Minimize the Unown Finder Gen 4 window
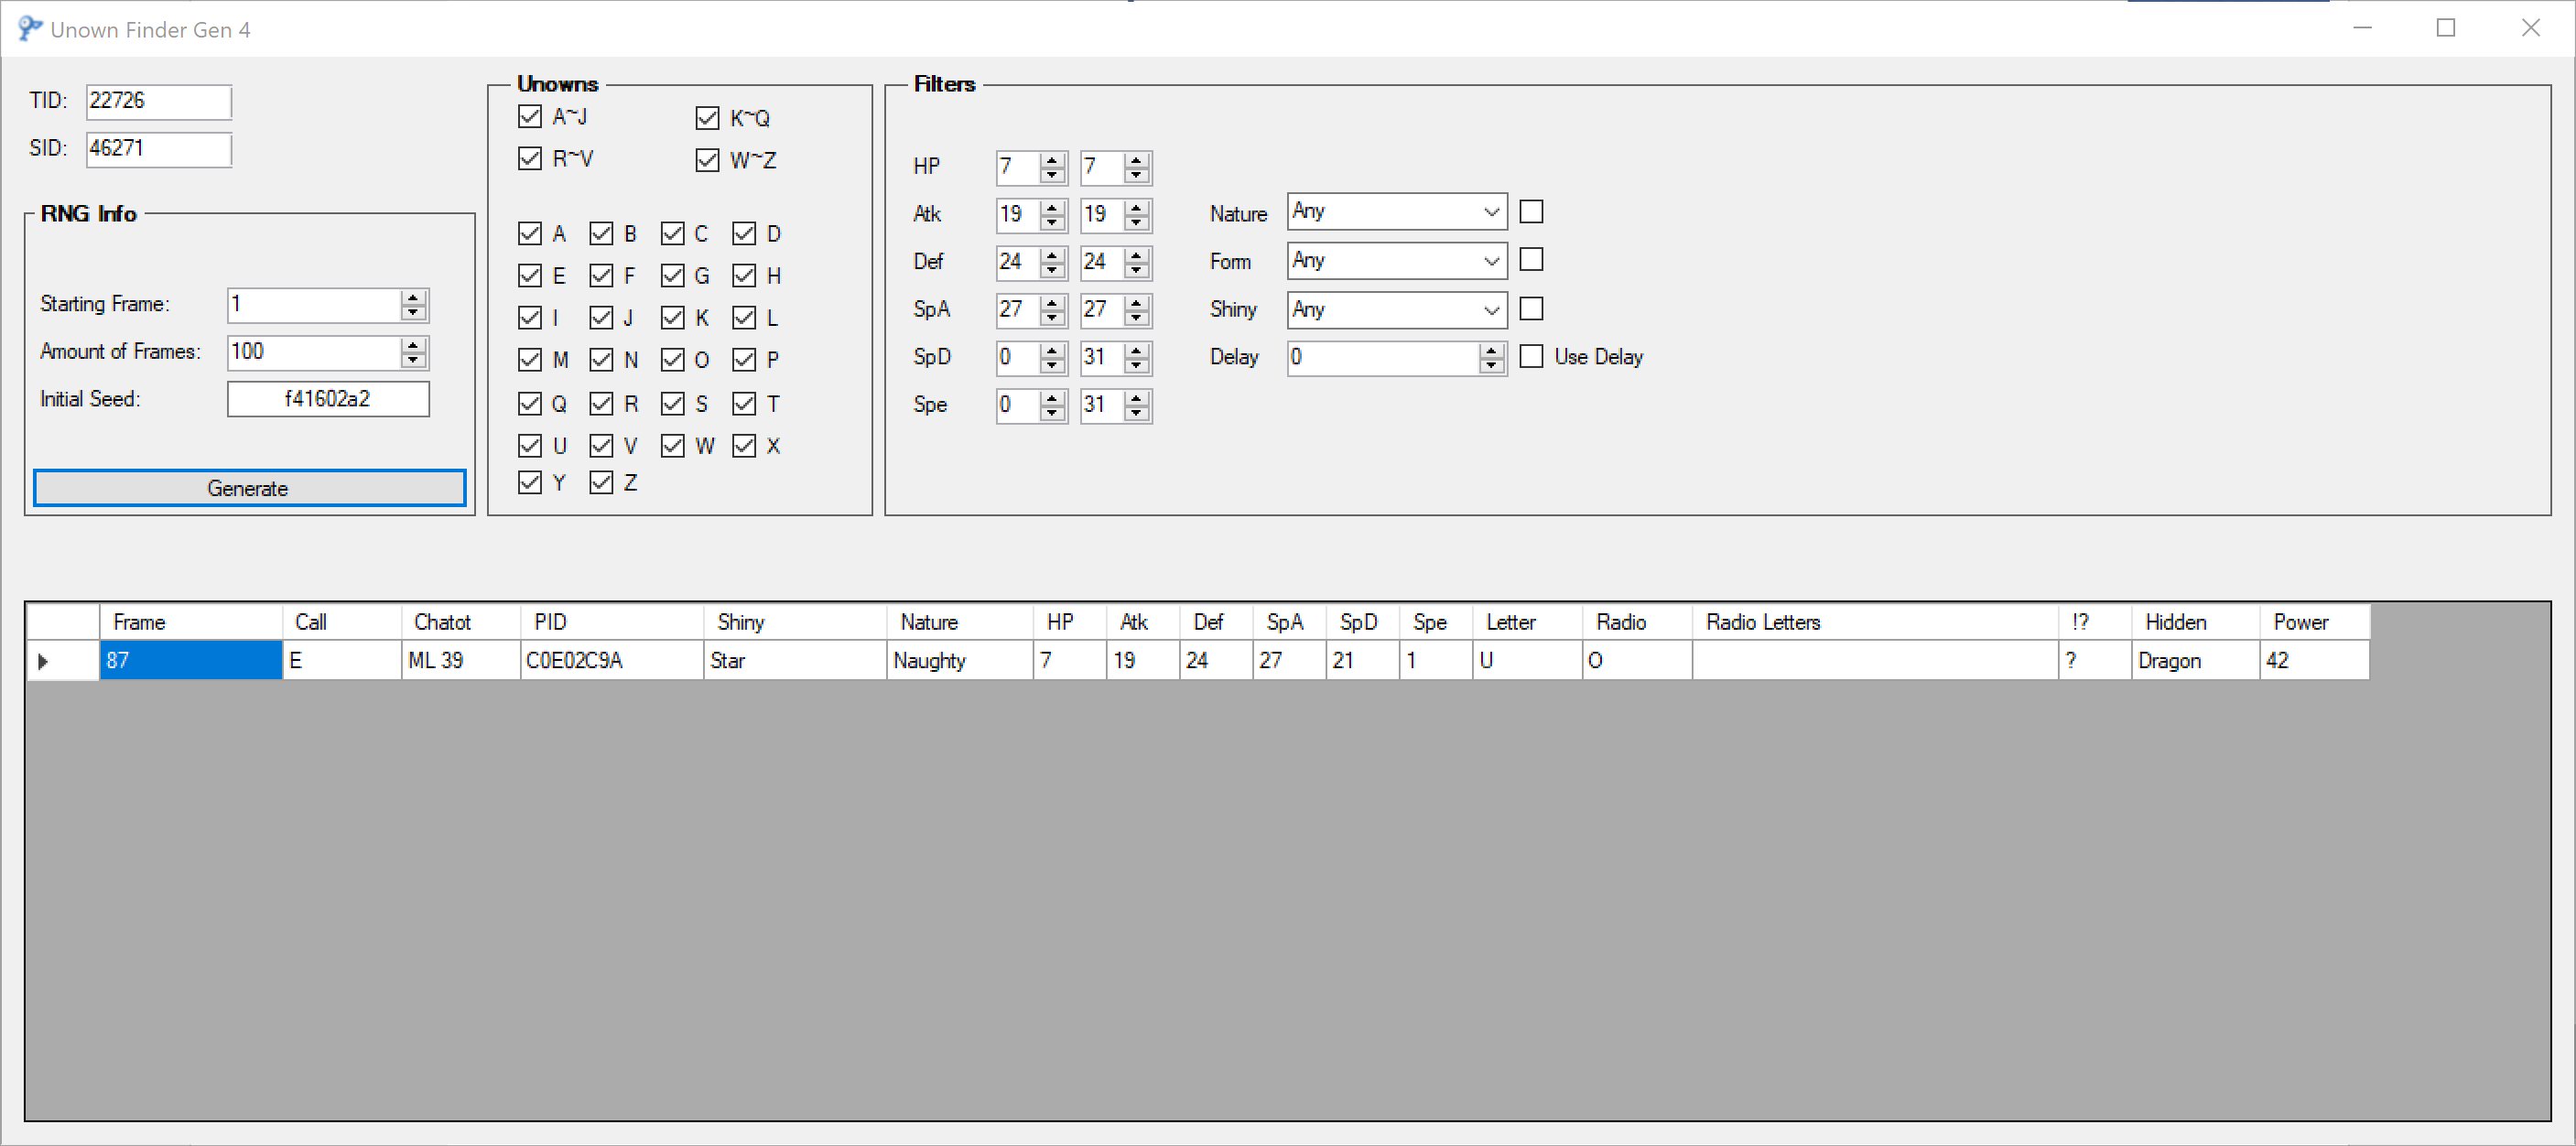Viewport: 2576px width, 1146px height. pos(2362,28)
